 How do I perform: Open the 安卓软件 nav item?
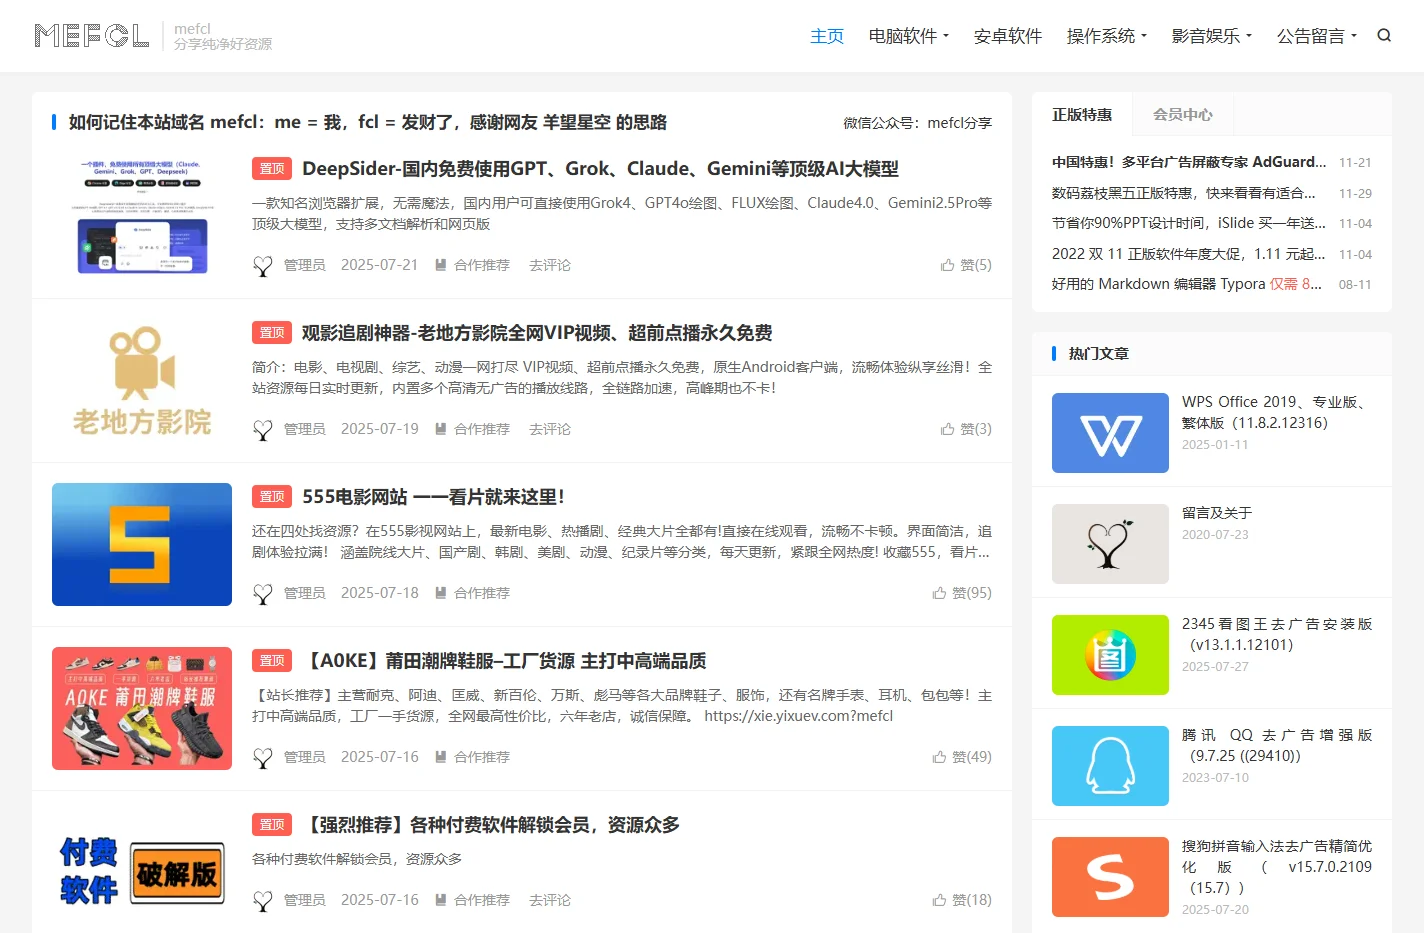[1008, 36]
